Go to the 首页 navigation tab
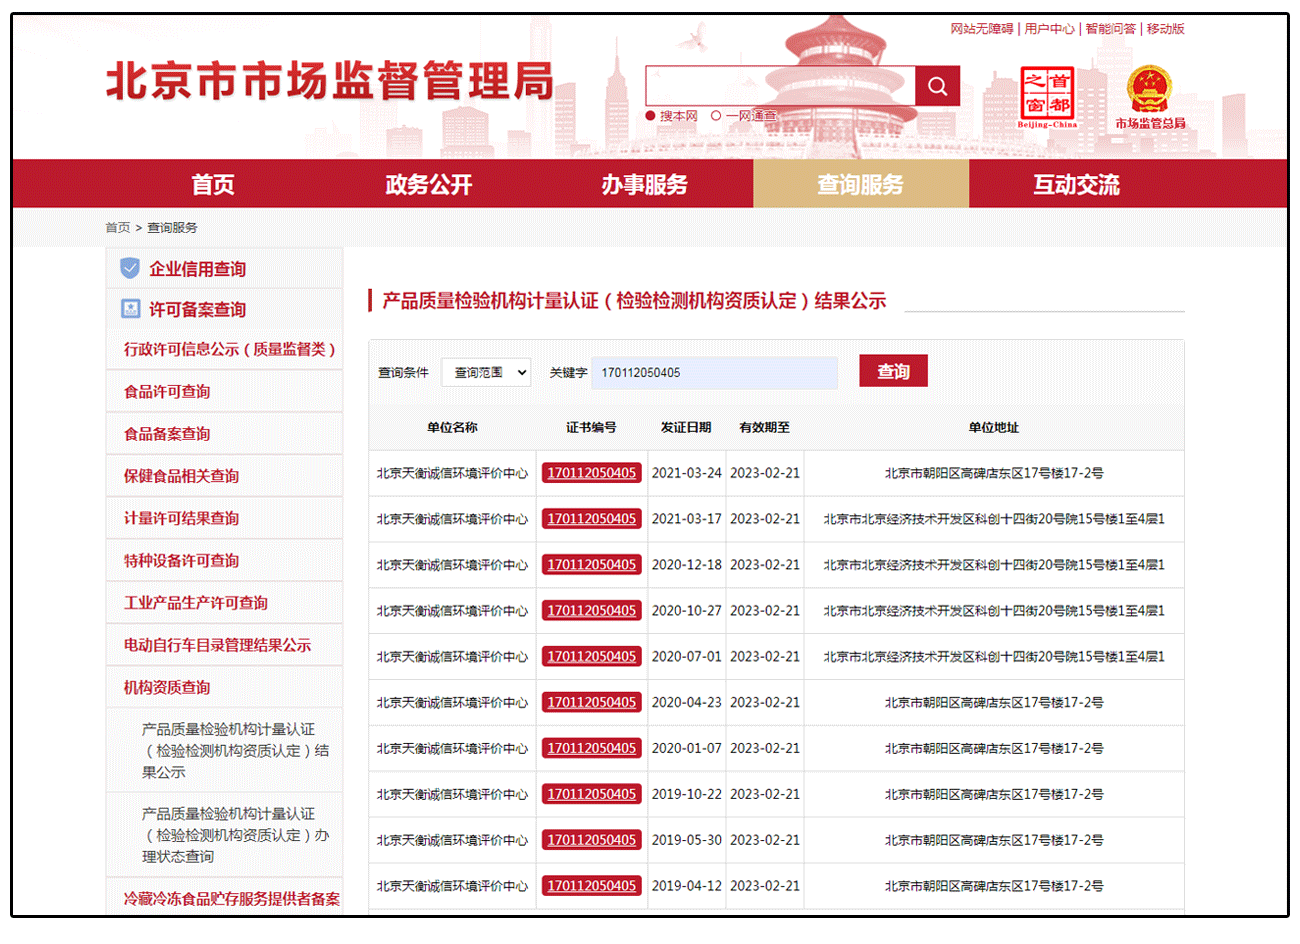The width and height of the screenshot is (1300, 944). [213, 184]
